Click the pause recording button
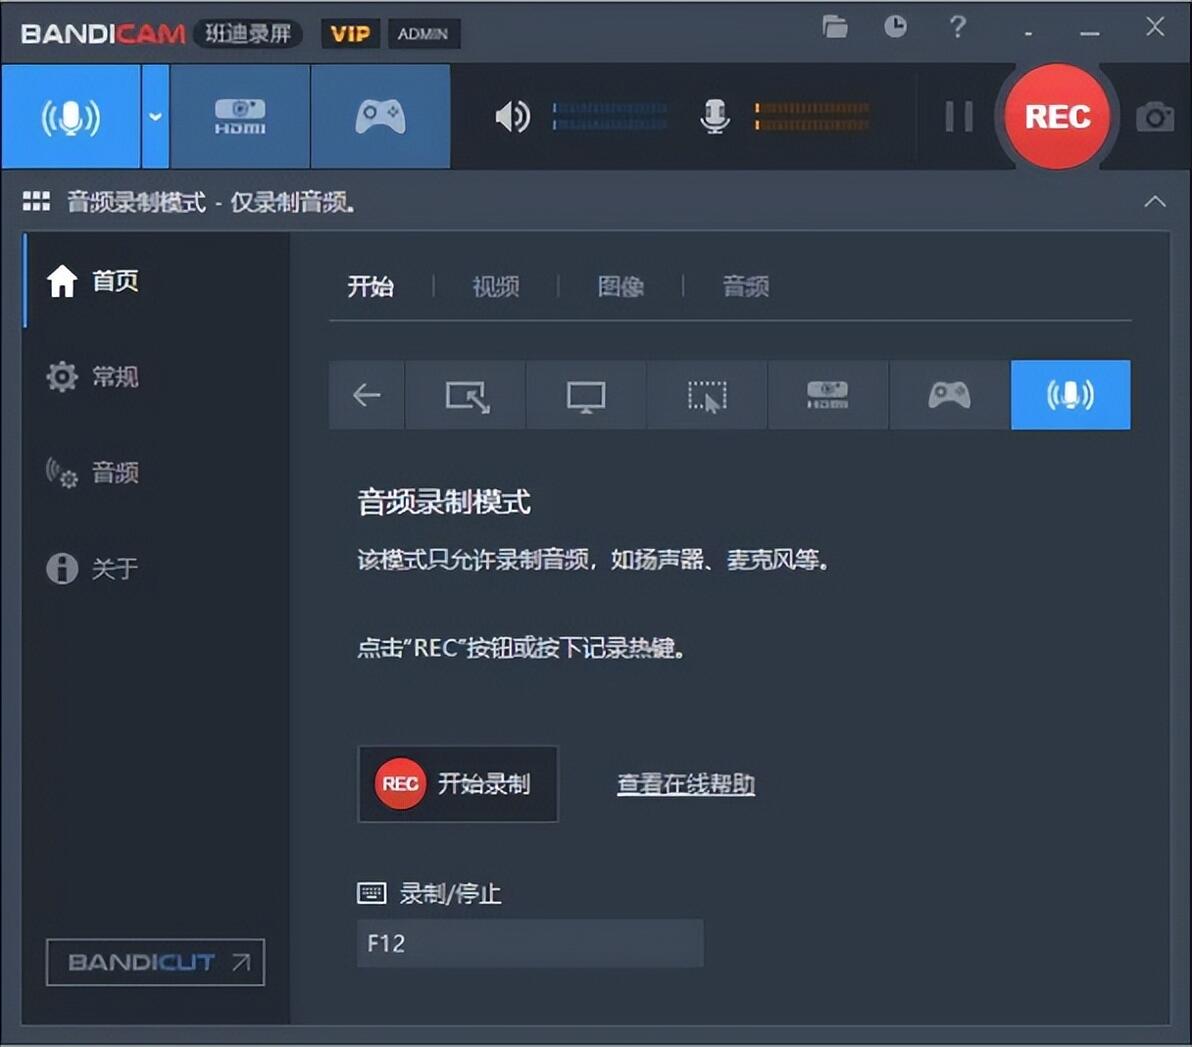 pyautogui.click(x=959, y=116)
